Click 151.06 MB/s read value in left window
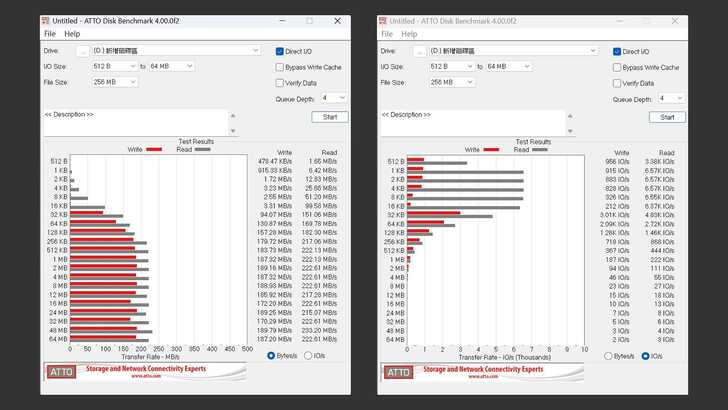Screen dimensions: 728x410 pyautogui.click(x=319, y=215)
